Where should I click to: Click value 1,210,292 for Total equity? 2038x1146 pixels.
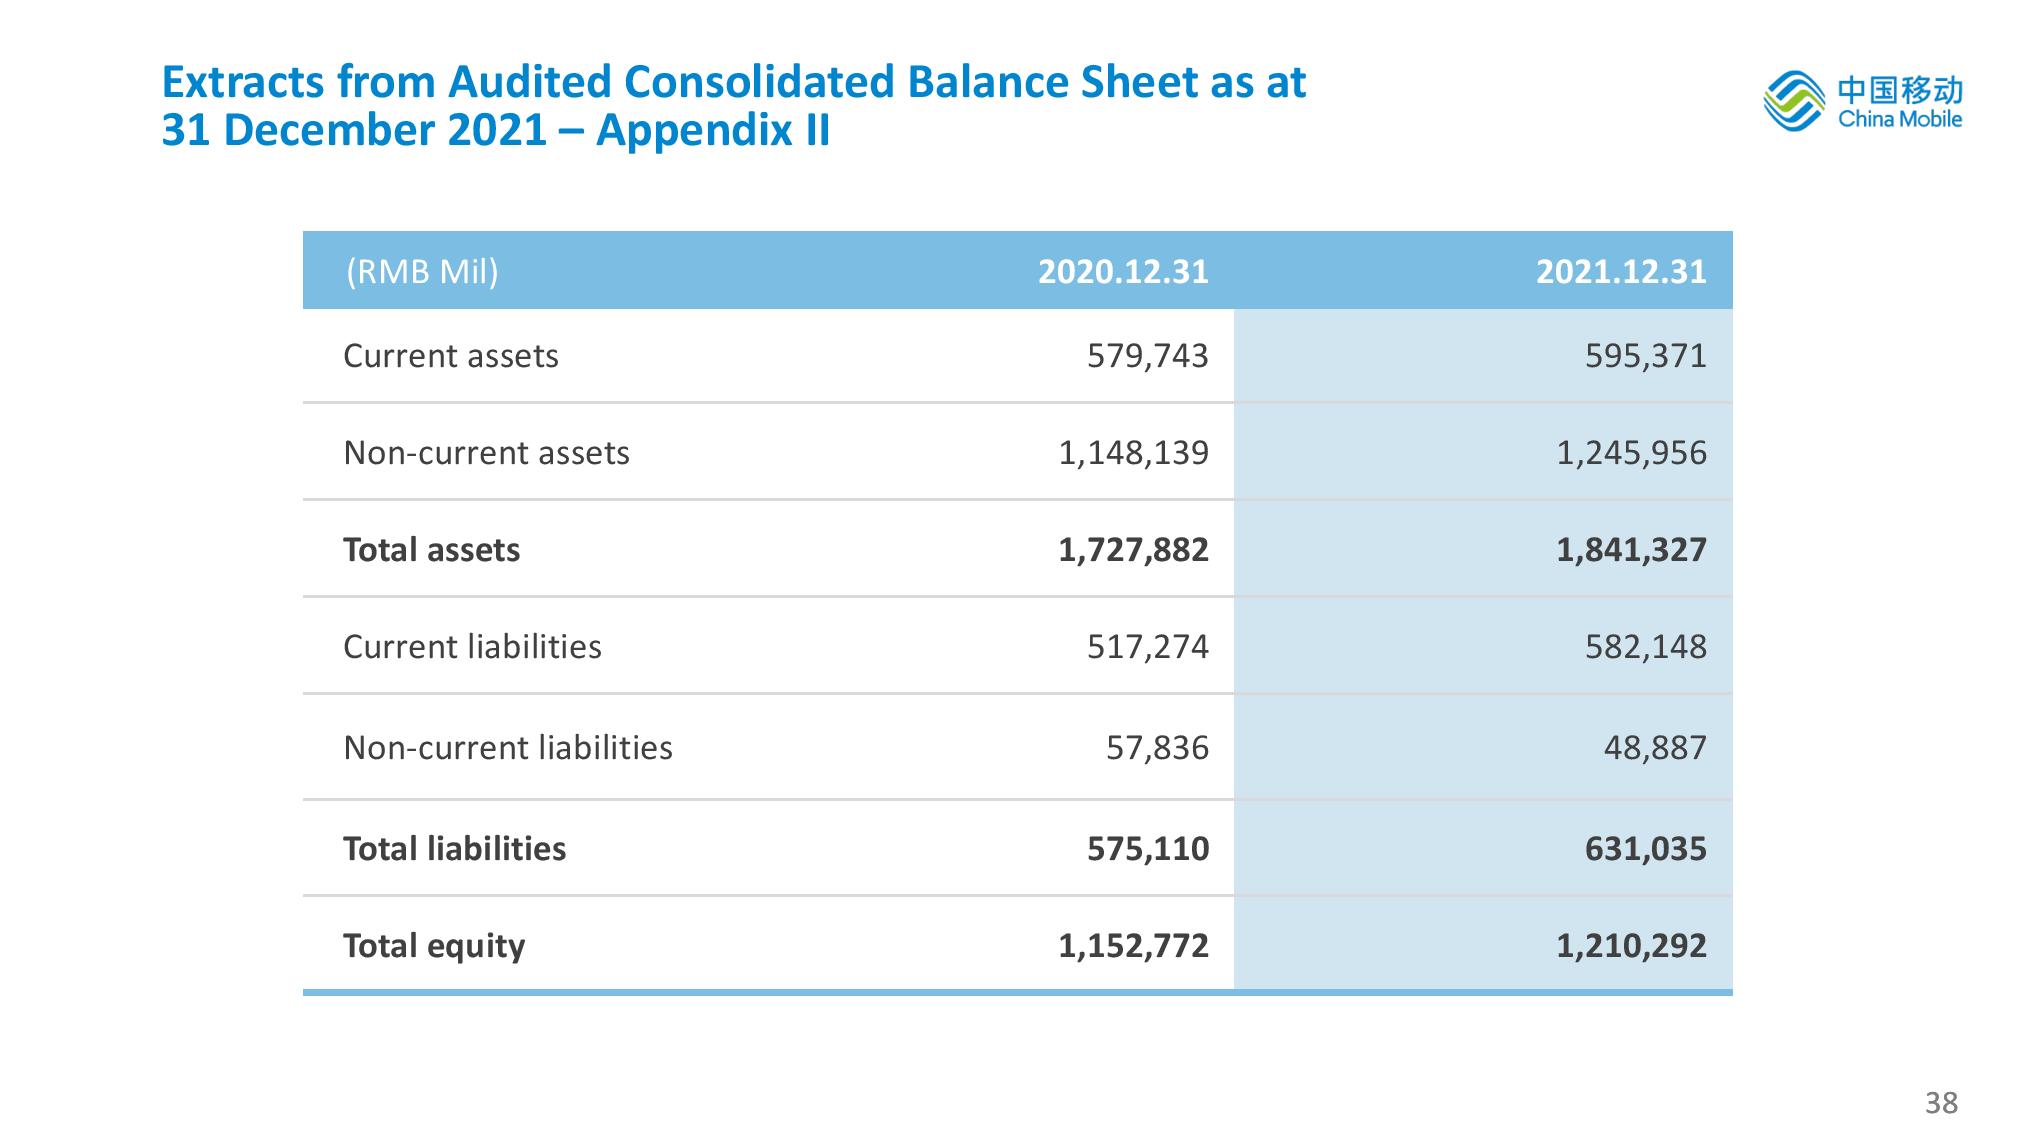[x=1632, y=946]
